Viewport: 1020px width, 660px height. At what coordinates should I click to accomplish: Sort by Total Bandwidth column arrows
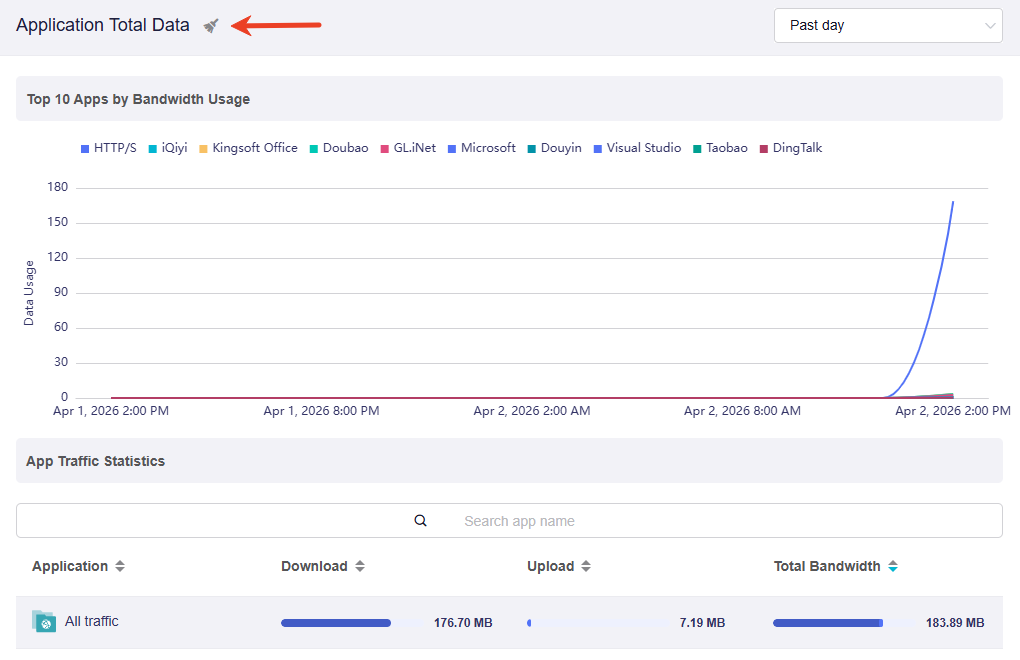click(893, 567)
